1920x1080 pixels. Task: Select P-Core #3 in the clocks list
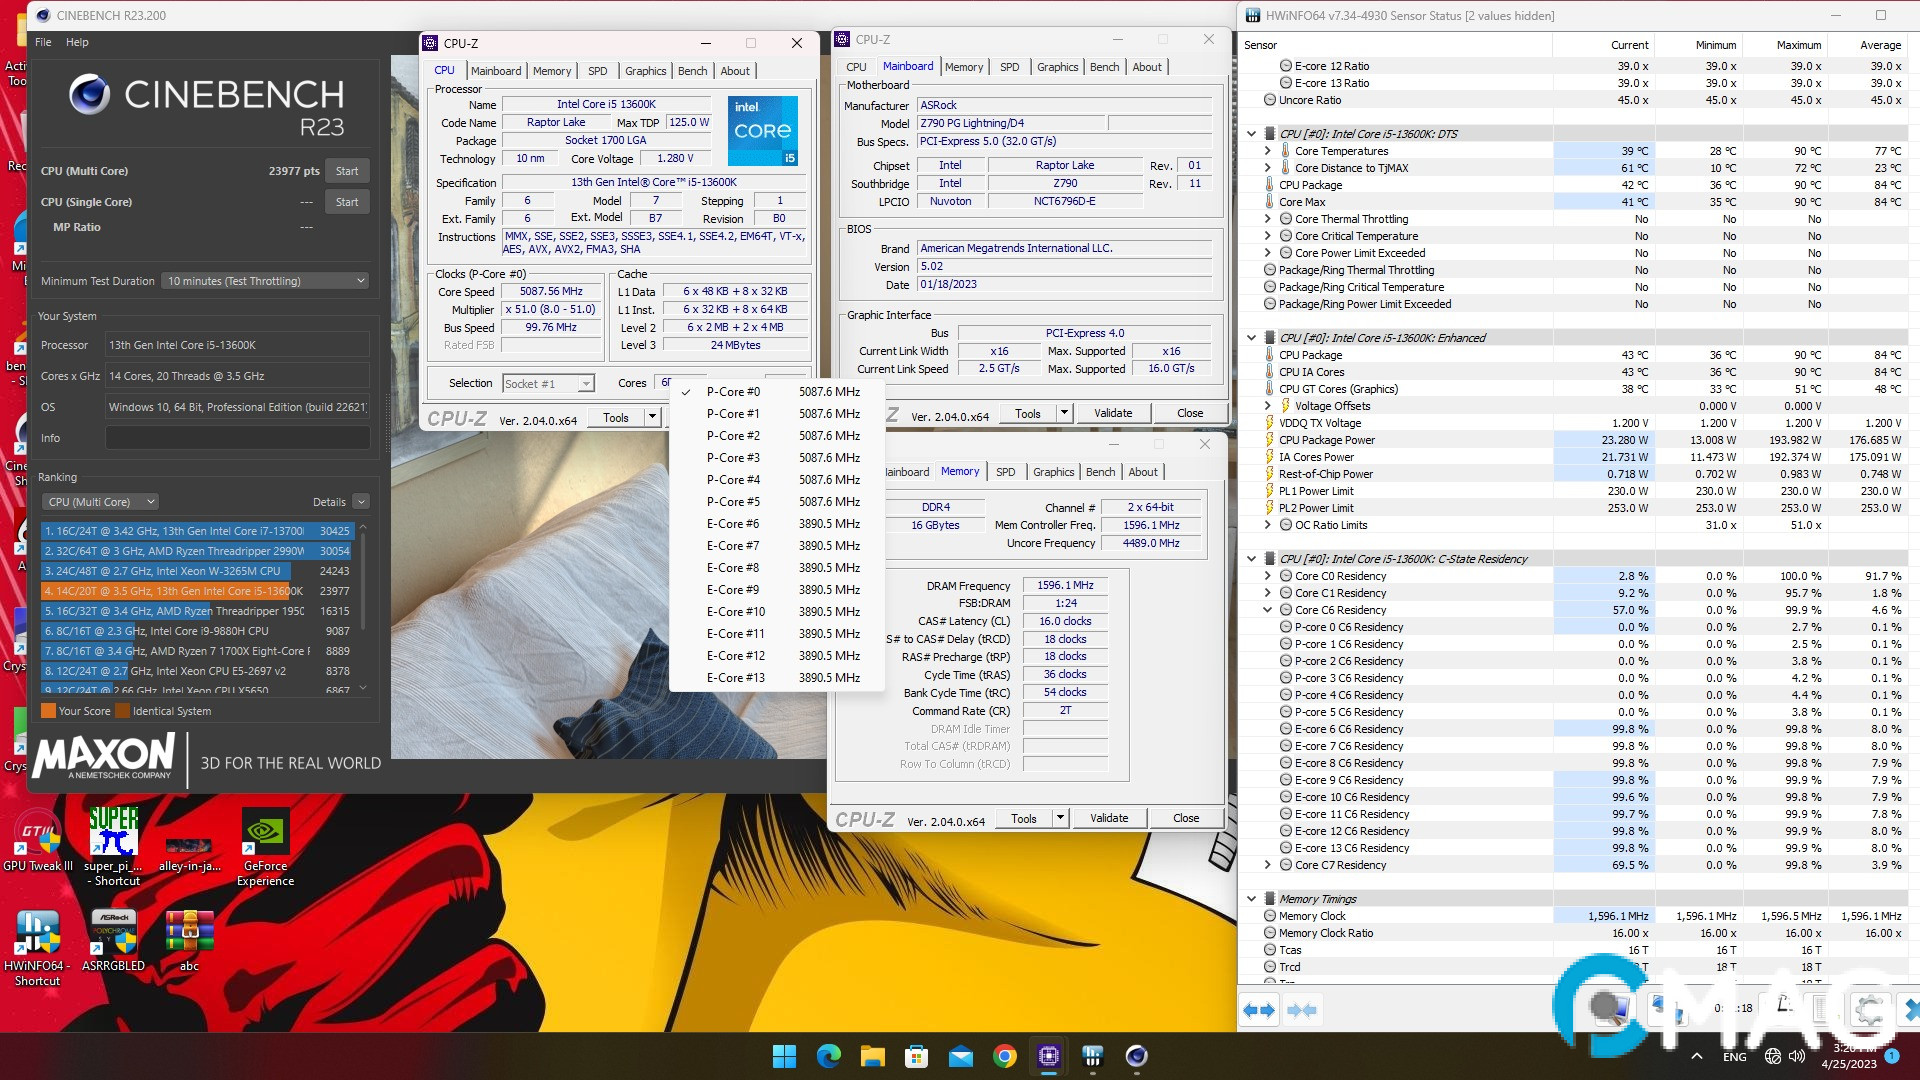733,458
